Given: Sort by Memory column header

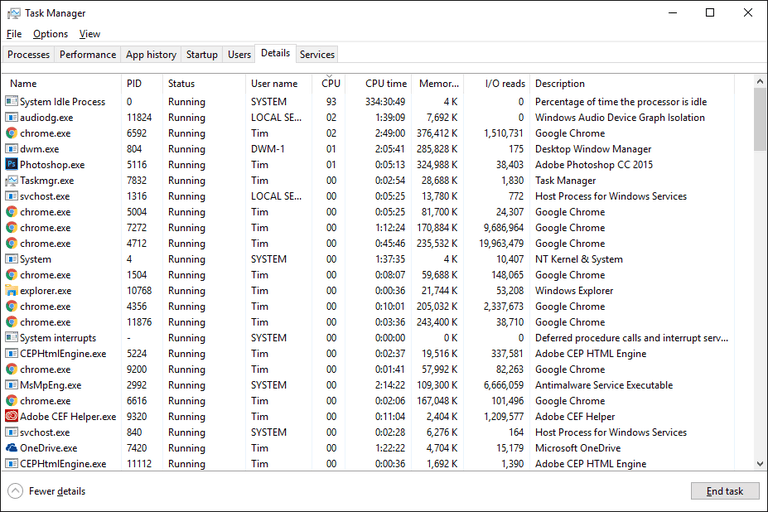Looking at the screenshot, I should (438, 83).
